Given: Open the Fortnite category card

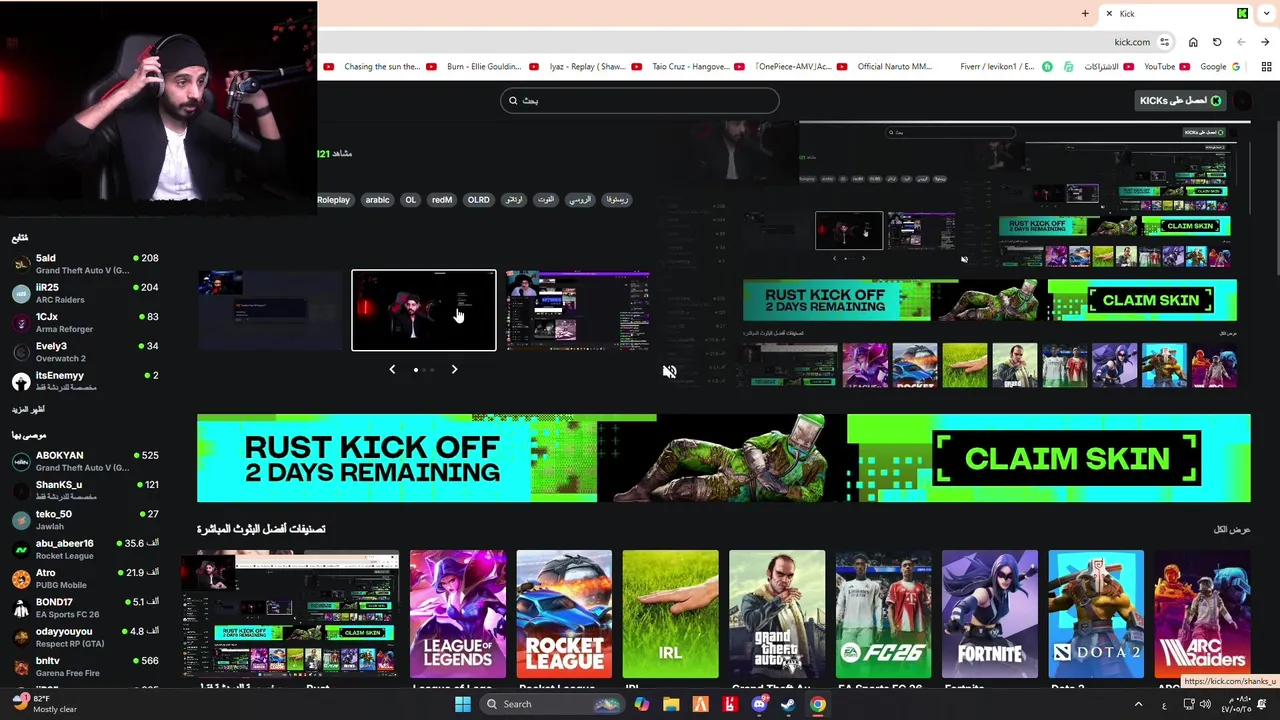Looking at the screenshot, I should point(990,614).
